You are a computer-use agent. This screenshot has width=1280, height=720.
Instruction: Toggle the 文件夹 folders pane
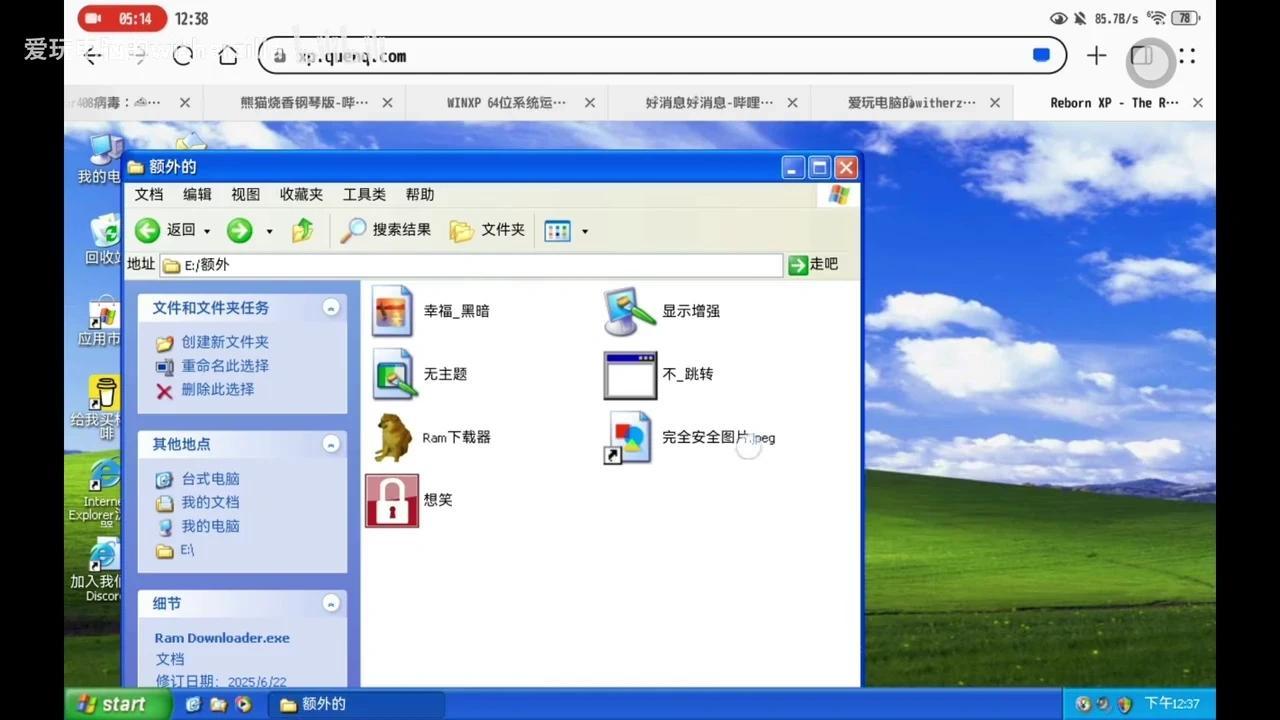[x=487, y=230]
